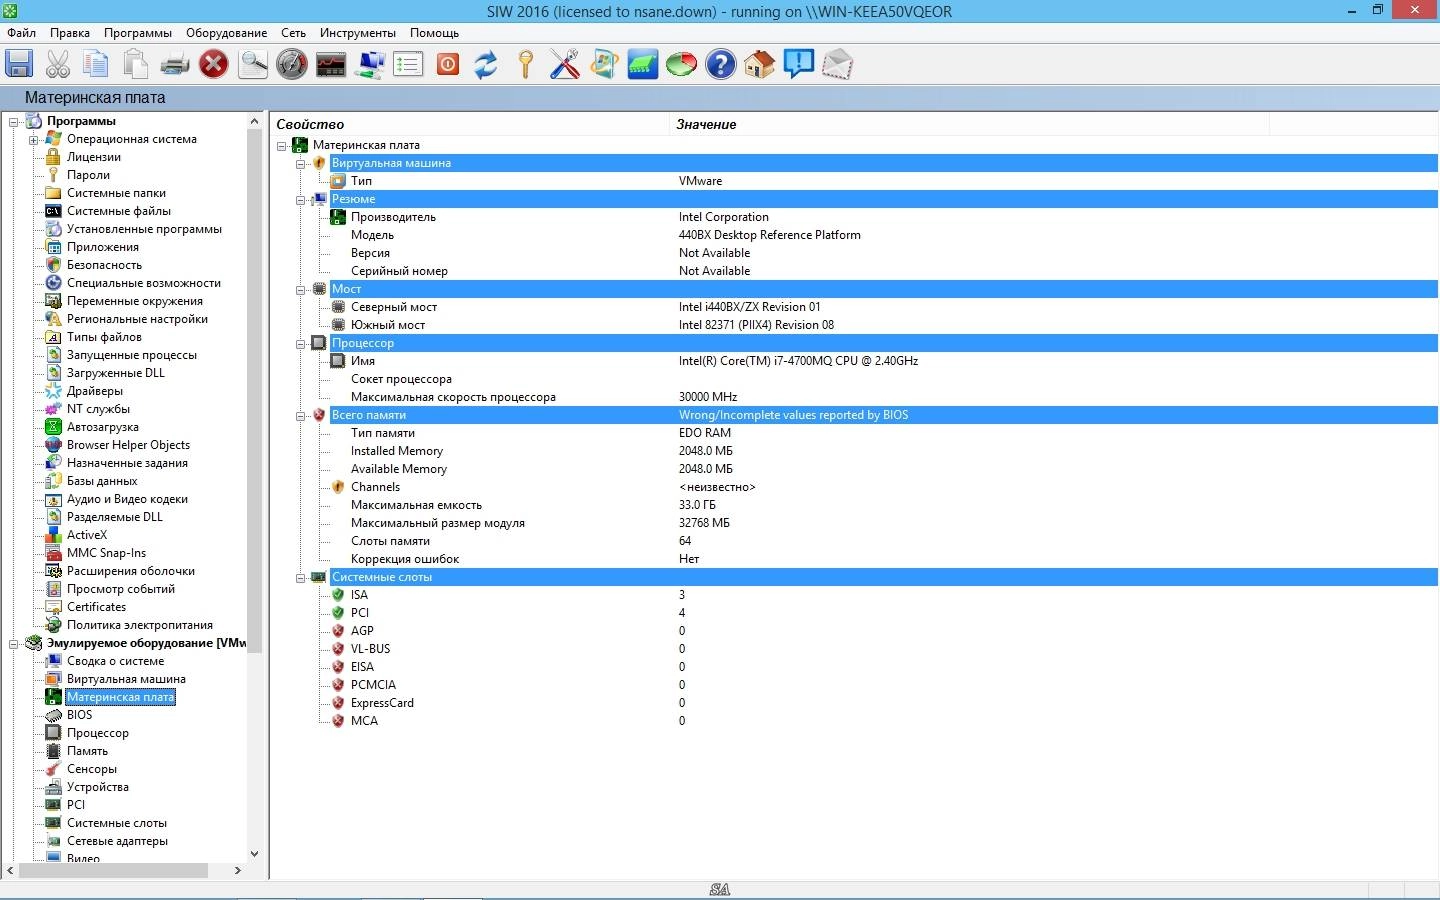Viewport: 1440px width, 900px height.
Task: Open the Оборудование menu
Action: click(x=227, y=32)
